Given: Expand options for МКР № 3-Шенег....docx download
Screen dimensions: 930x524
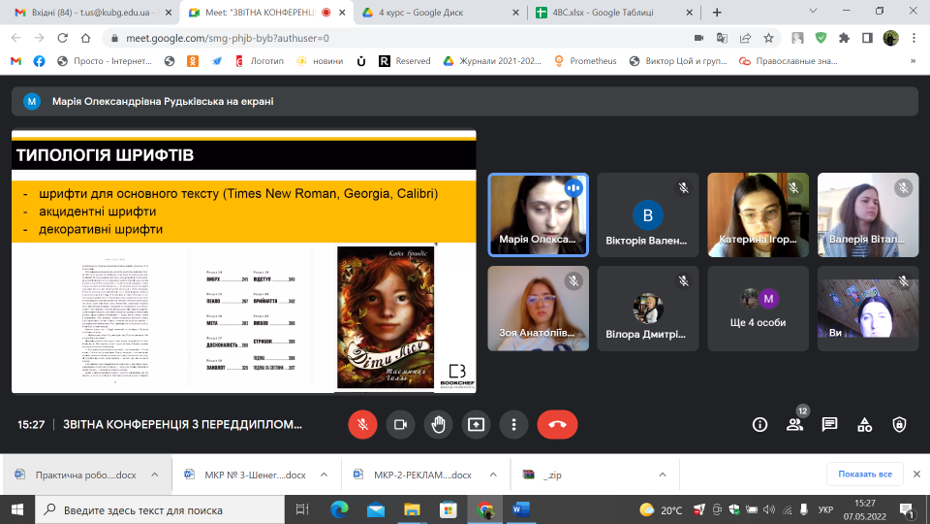Looking at the screenshot, I should click(x=324, y=475).
